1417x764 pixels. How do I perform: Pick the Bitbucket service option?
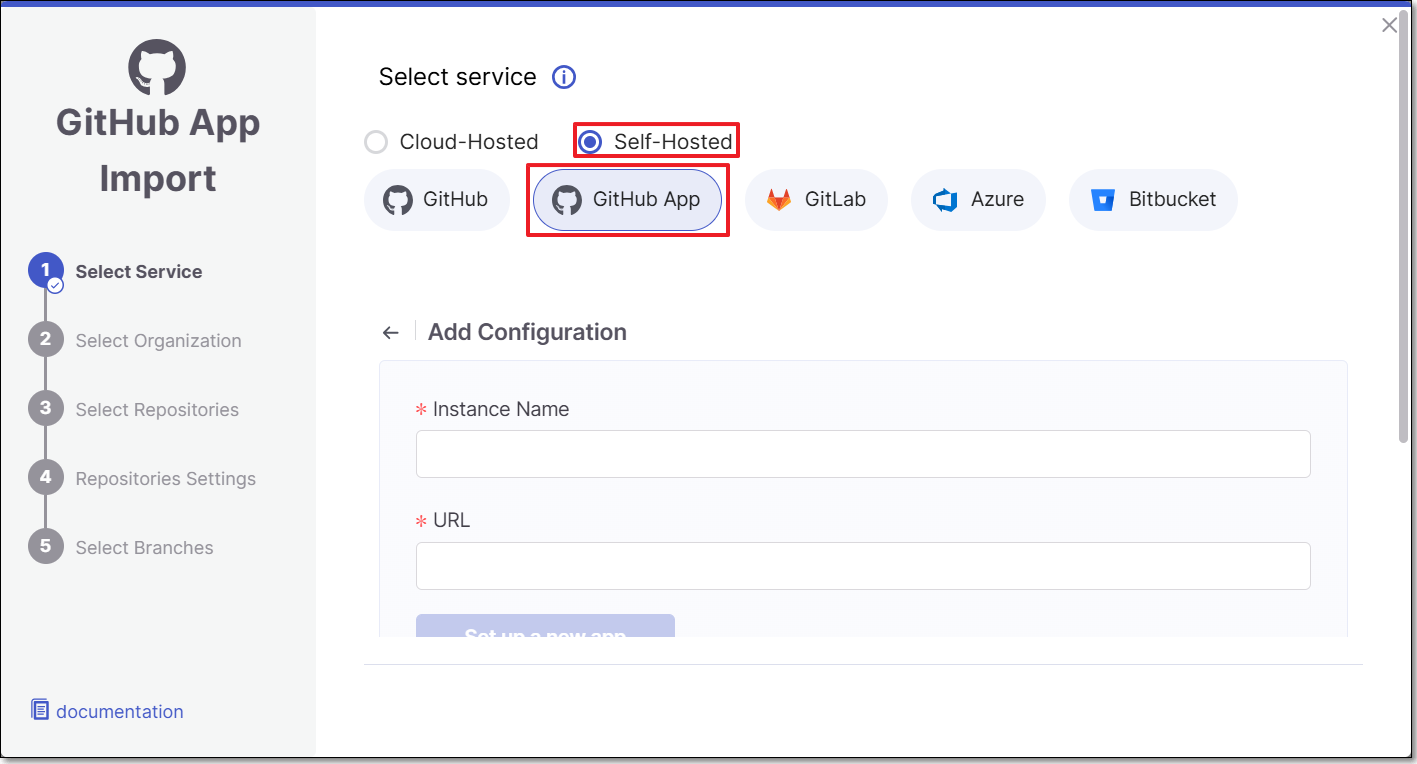click(x=1153, y=200)
